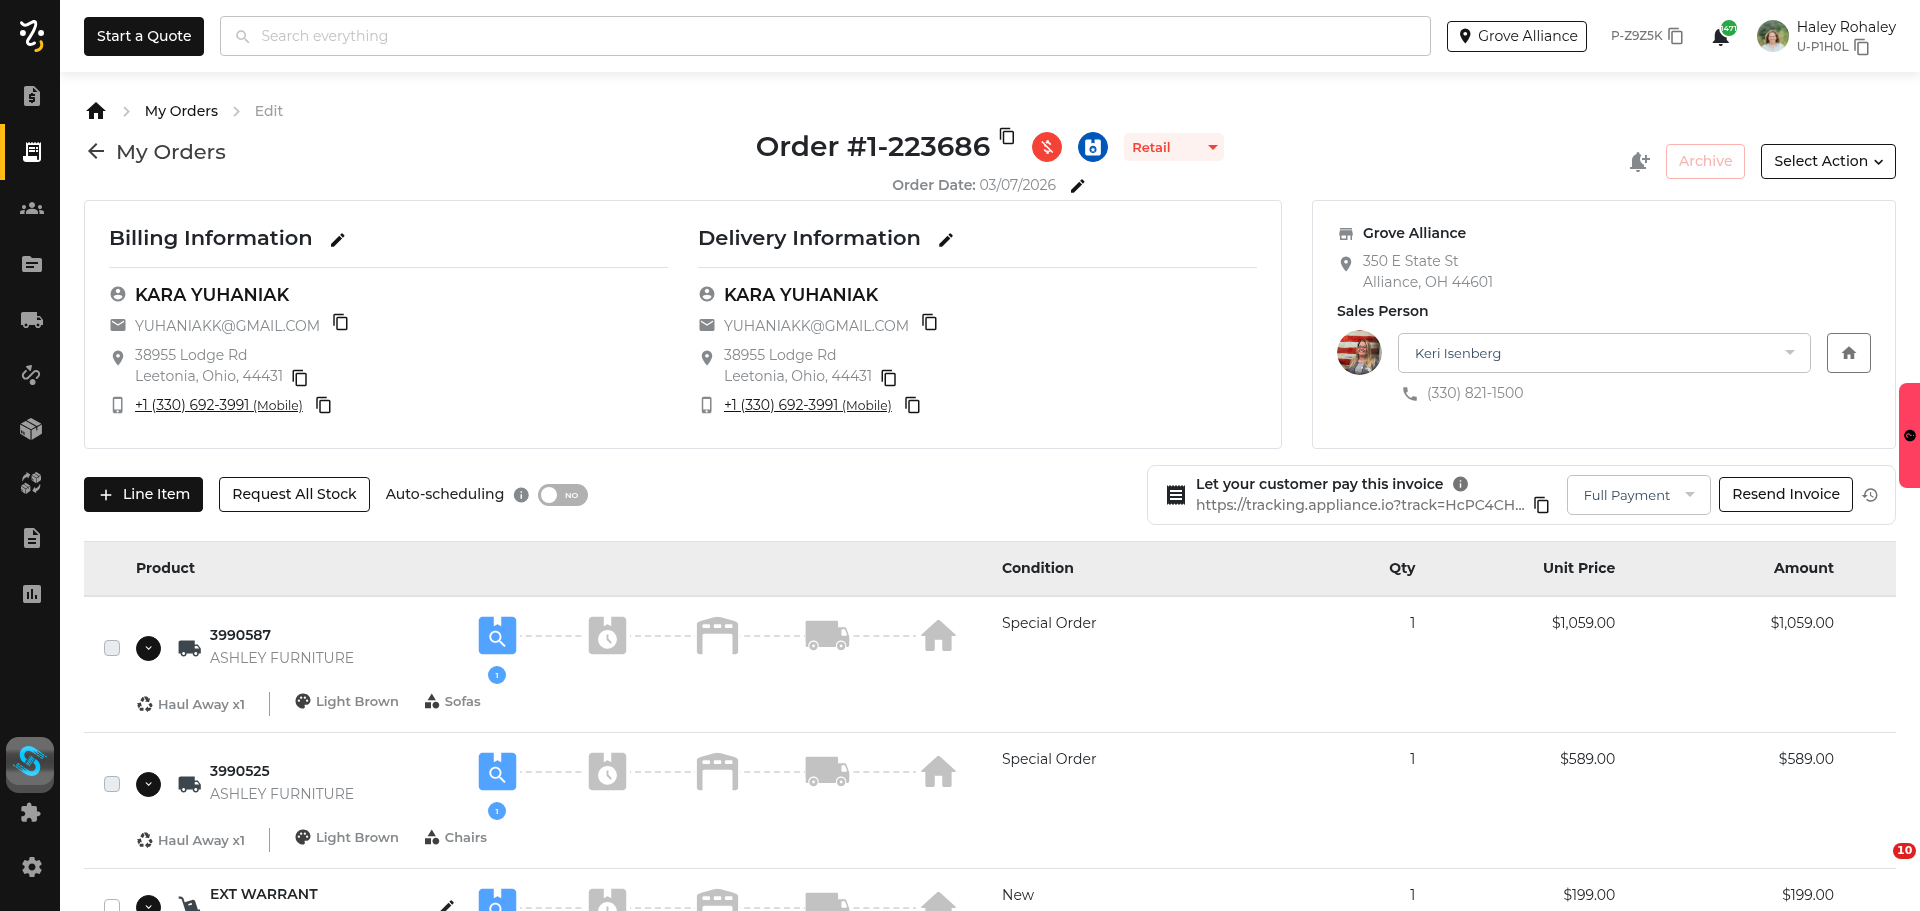
Task: Click Request All Stock button
Action: [x=294, y=494]
